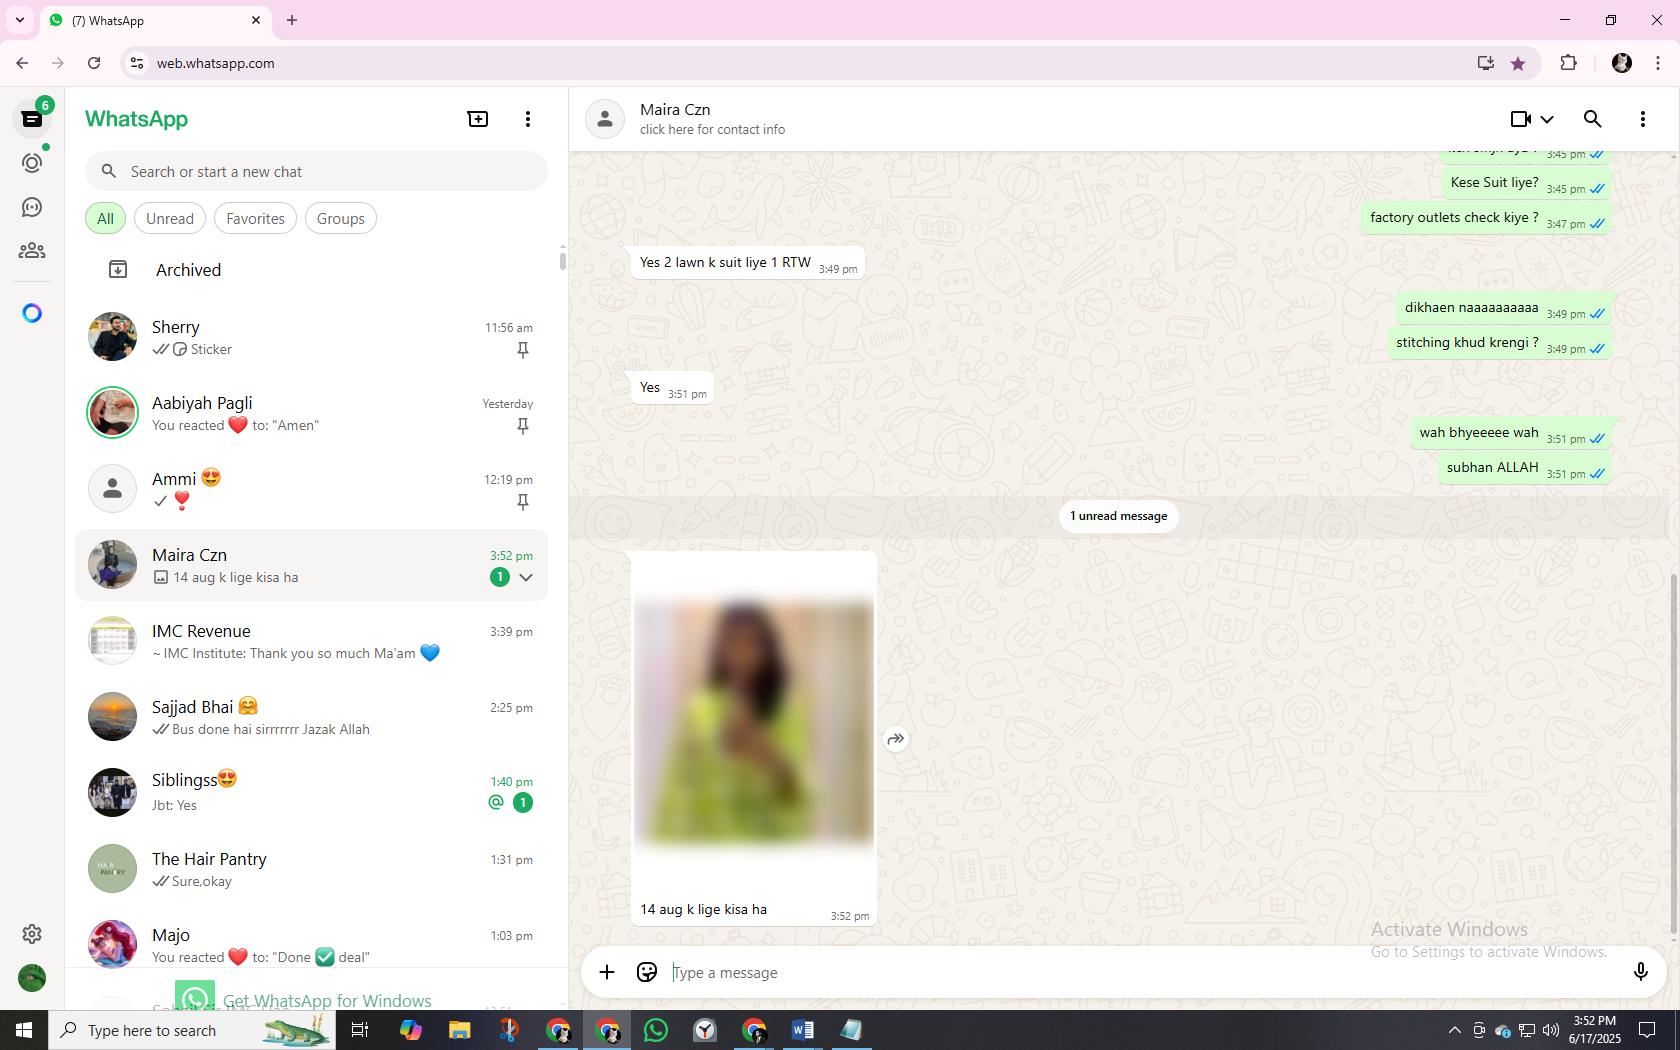Record a voice message with microphone
1680x1050 pixels.
tap(1640, 972)
